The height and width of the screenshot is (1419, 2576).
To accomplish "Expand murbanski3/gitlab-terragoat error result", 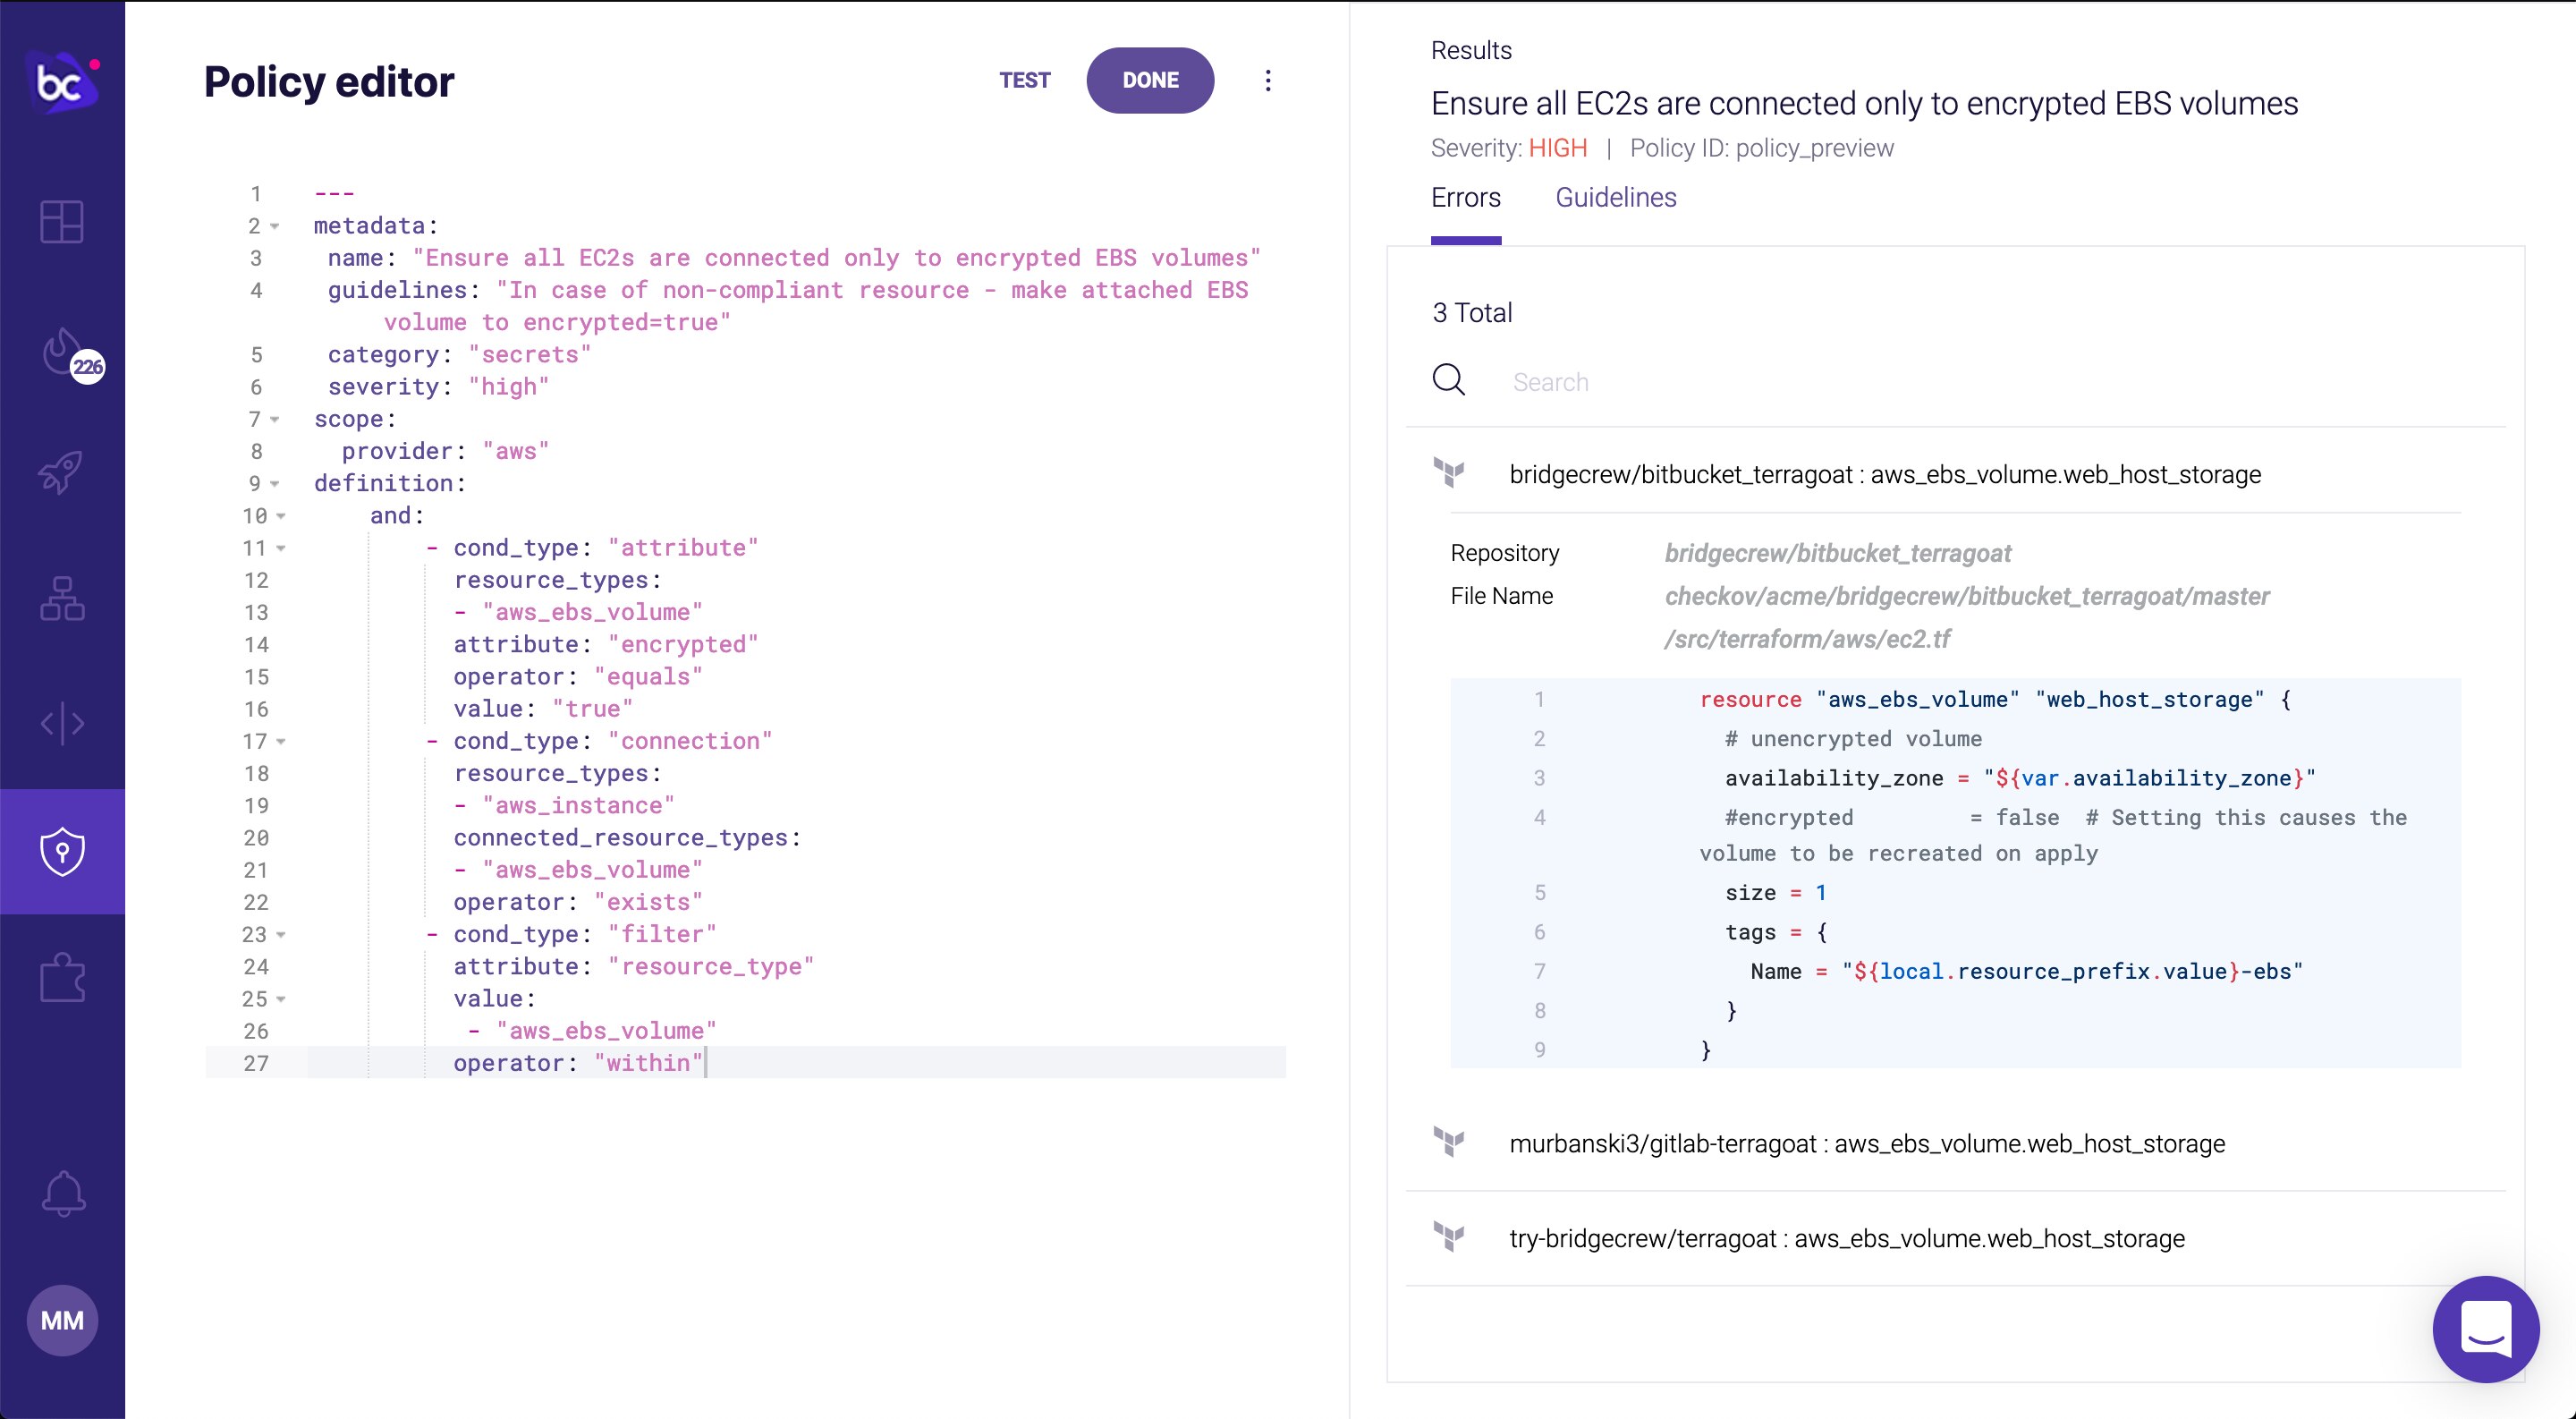I will pos(1866,1143).
